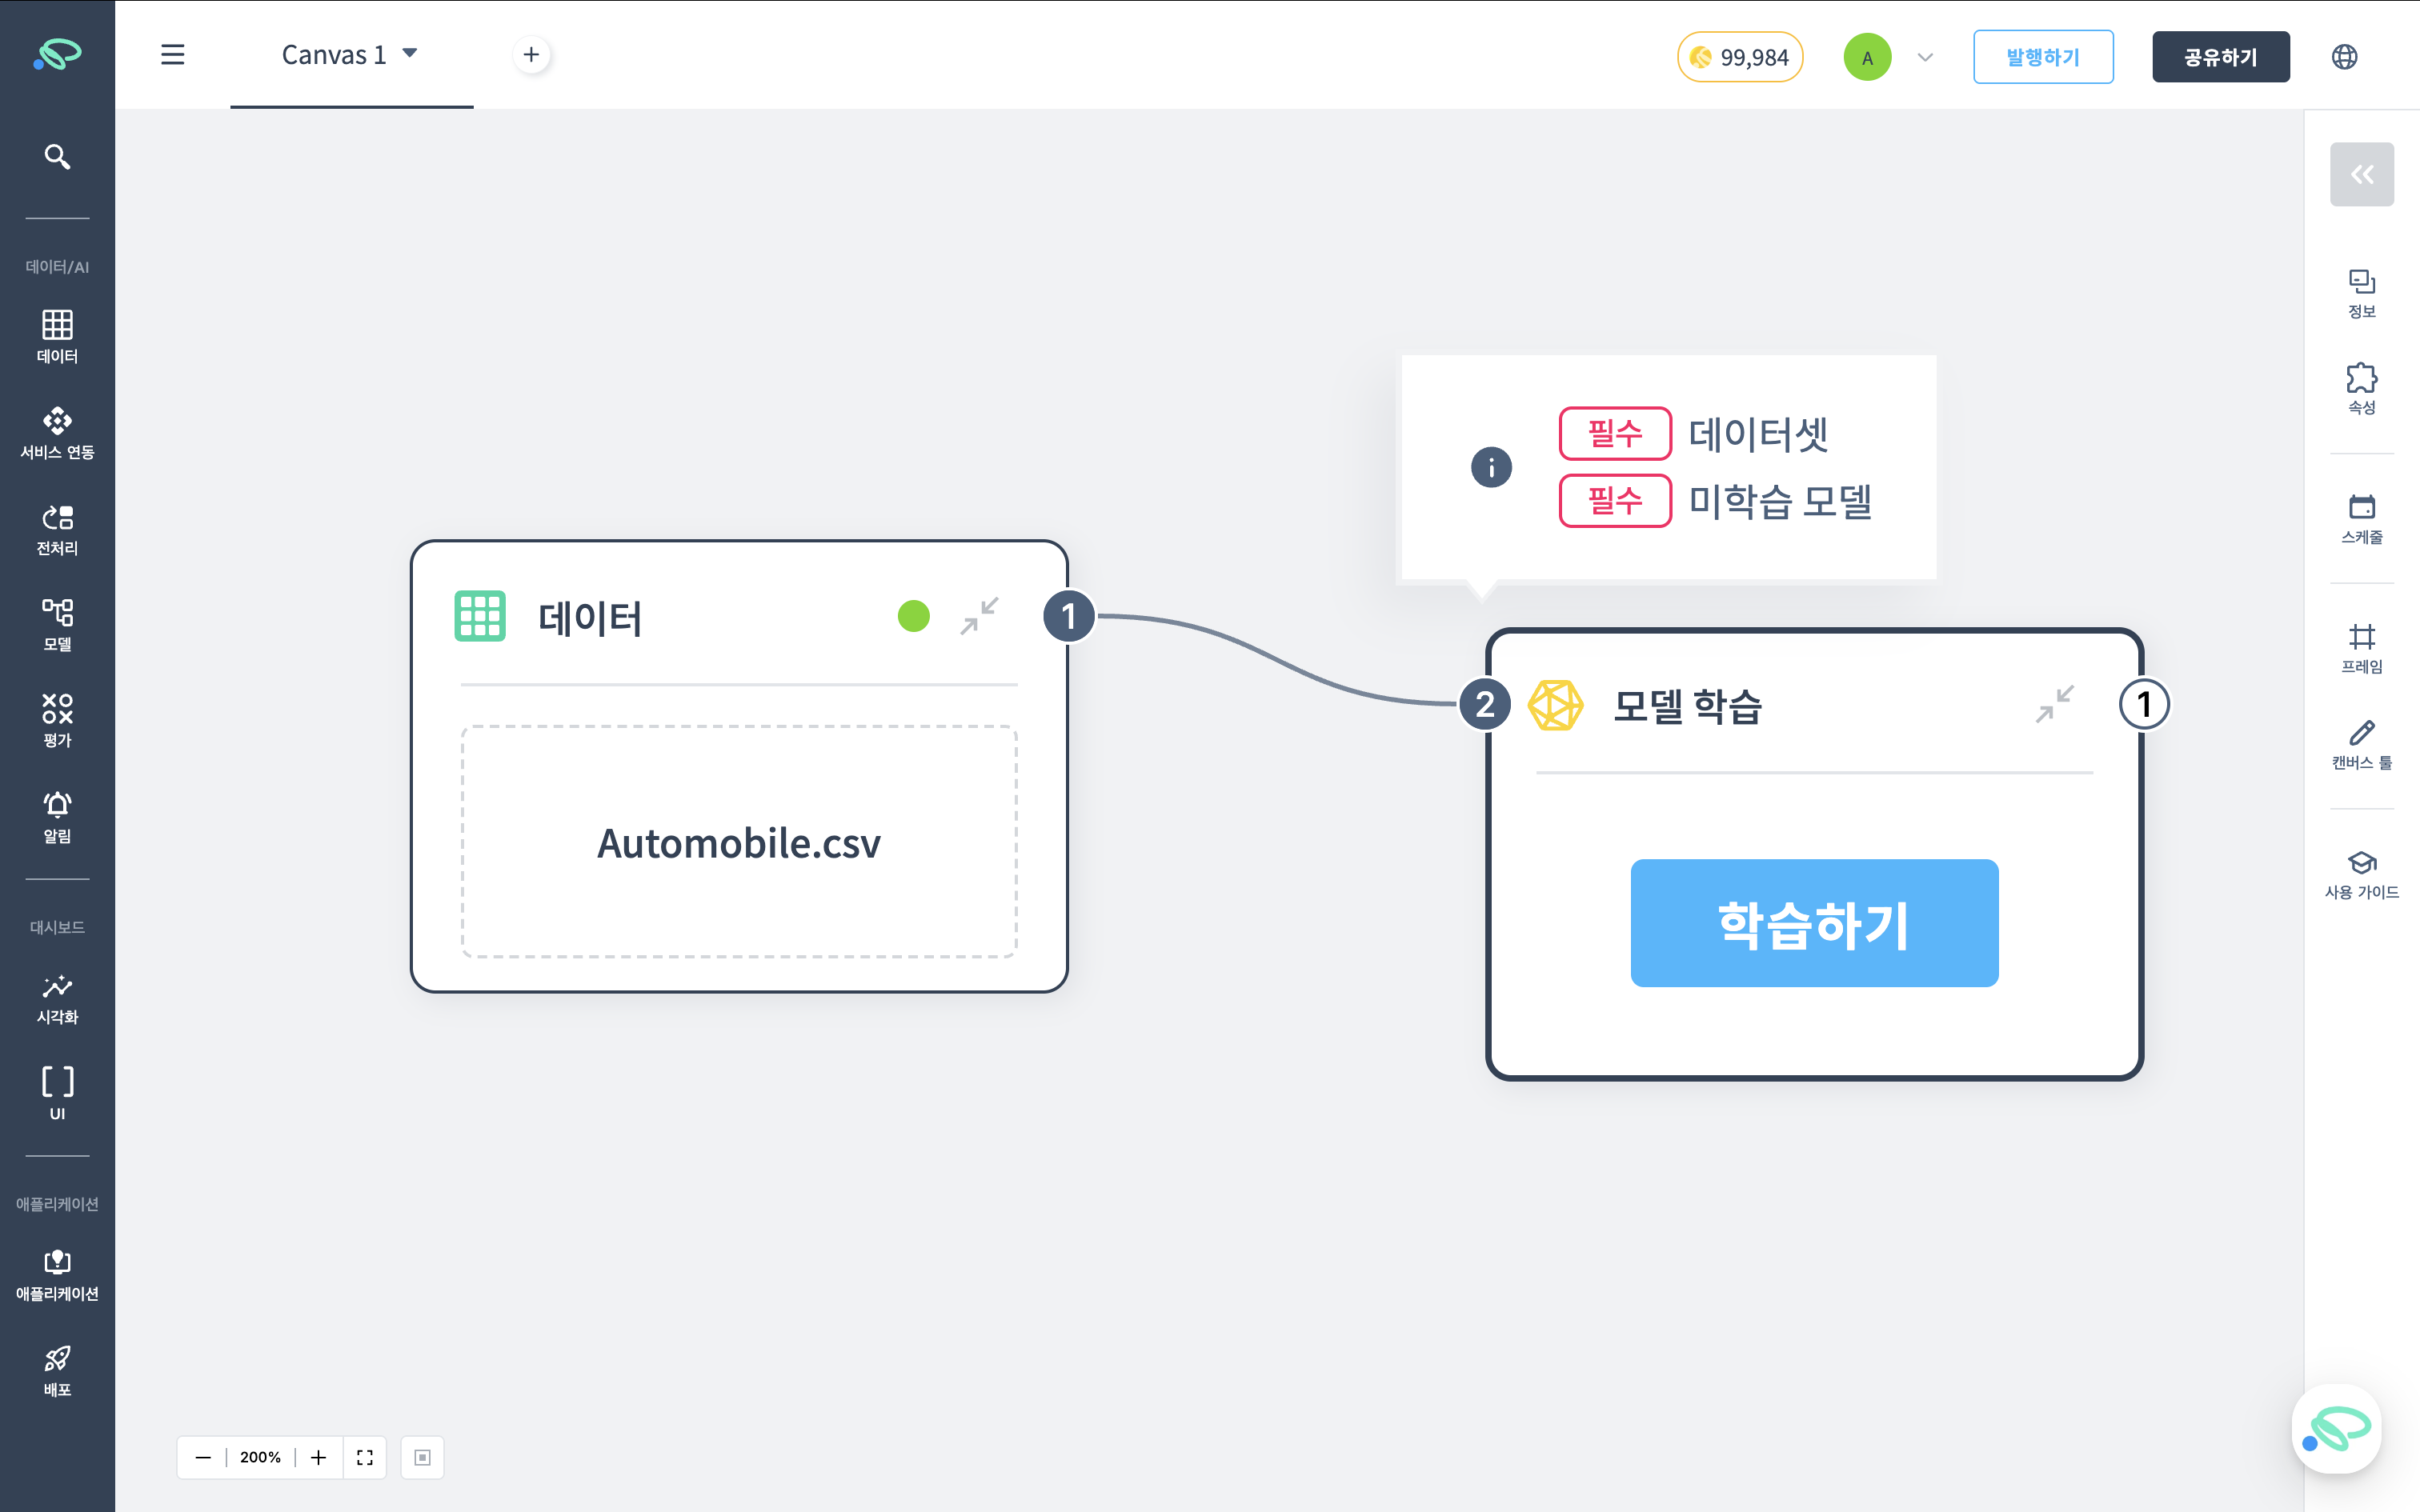Collapse the 모델 학습 node
The height and width of the screenshot is (1512, 2420).
point(2055,706)
